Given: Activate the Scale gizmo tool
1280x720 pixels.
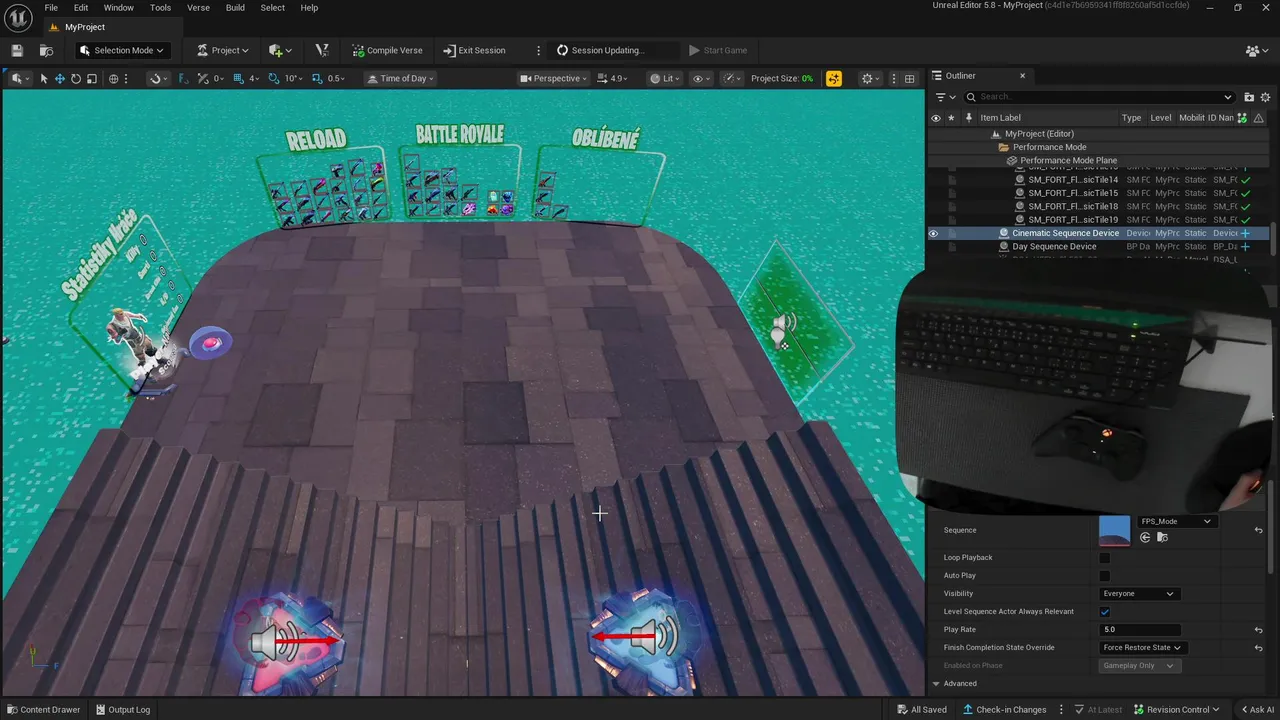Looking at the screenshot, I should [92, 78].
